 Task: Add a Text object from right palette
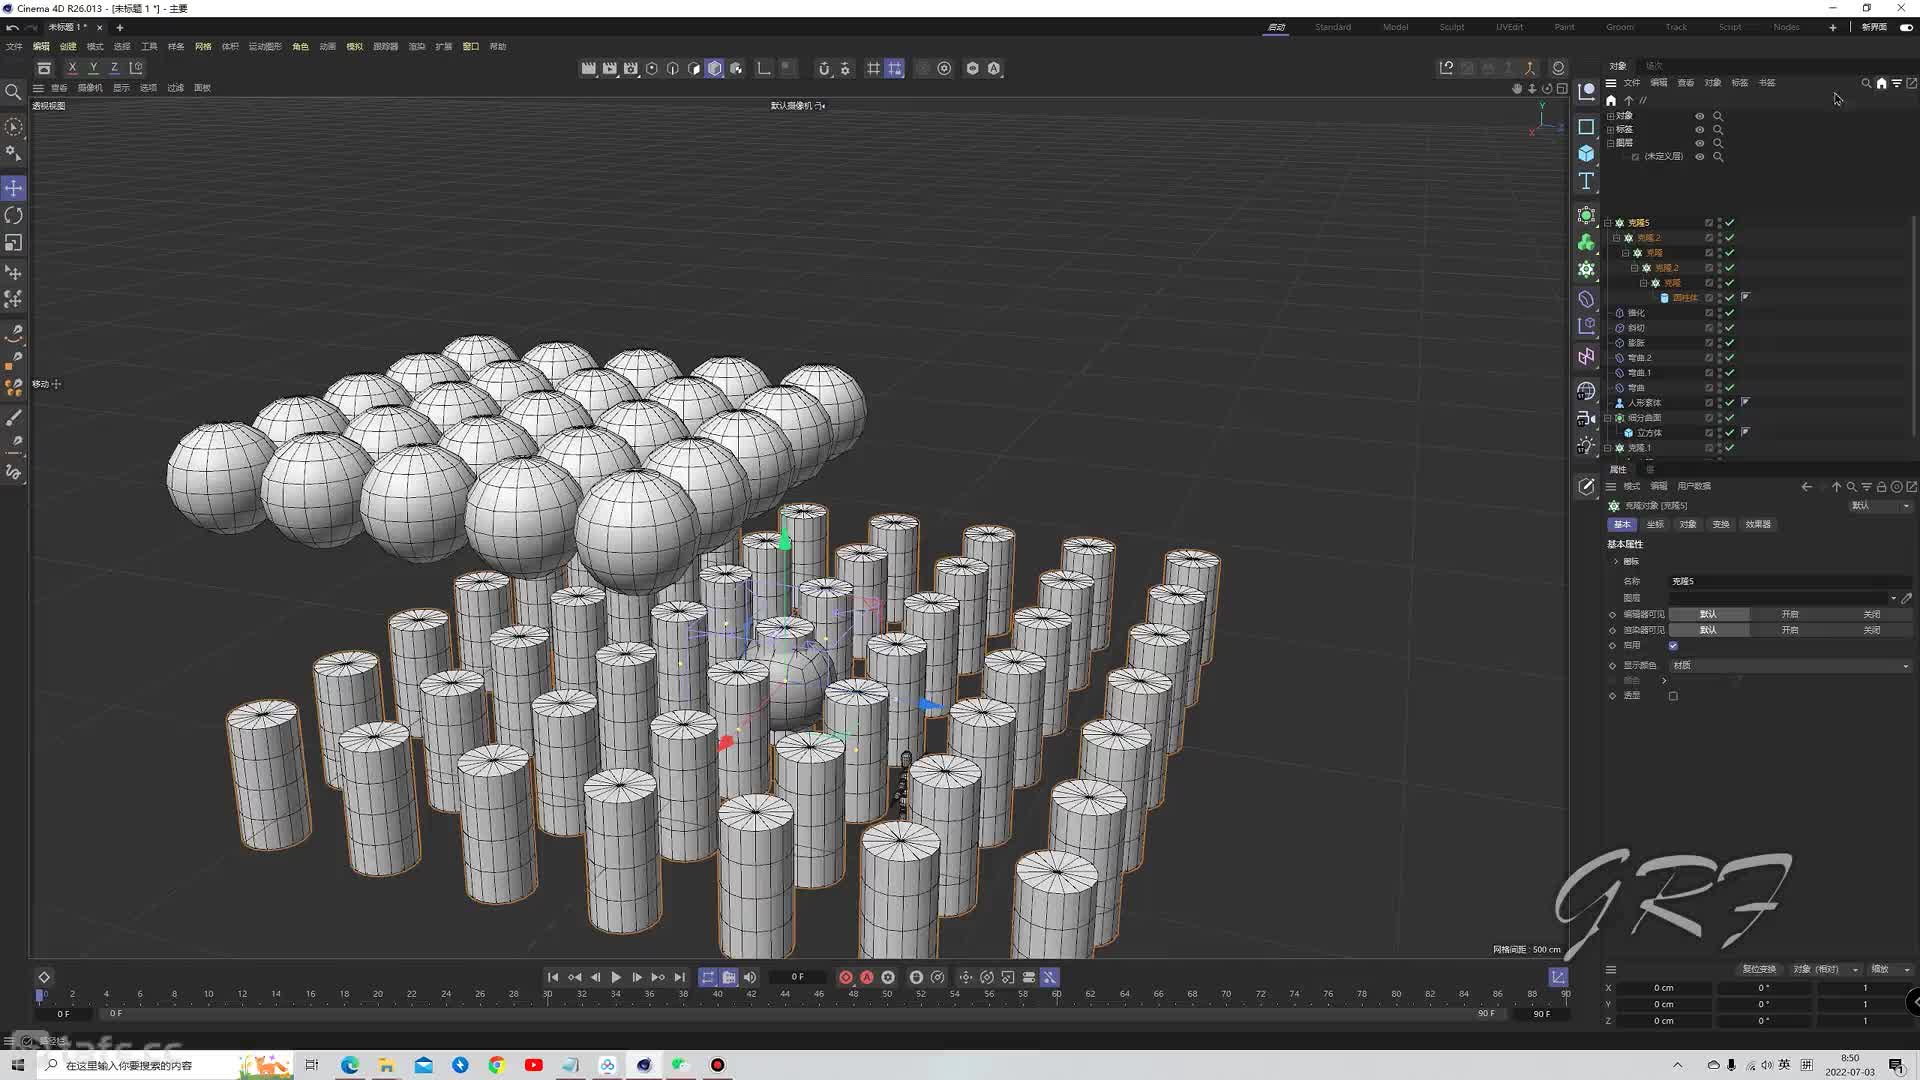(x=1586, y=181)
